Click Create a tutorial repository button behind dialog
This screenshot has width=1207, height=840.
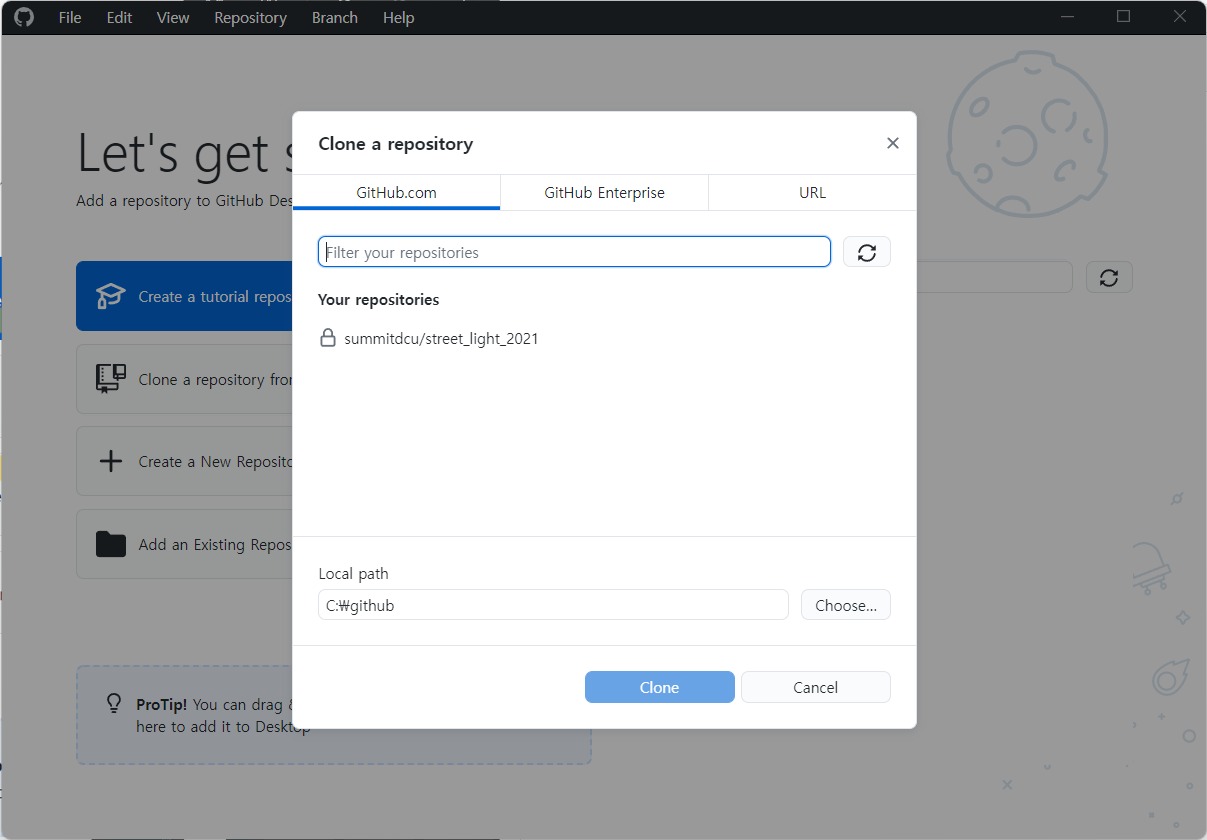coord(184,296)
